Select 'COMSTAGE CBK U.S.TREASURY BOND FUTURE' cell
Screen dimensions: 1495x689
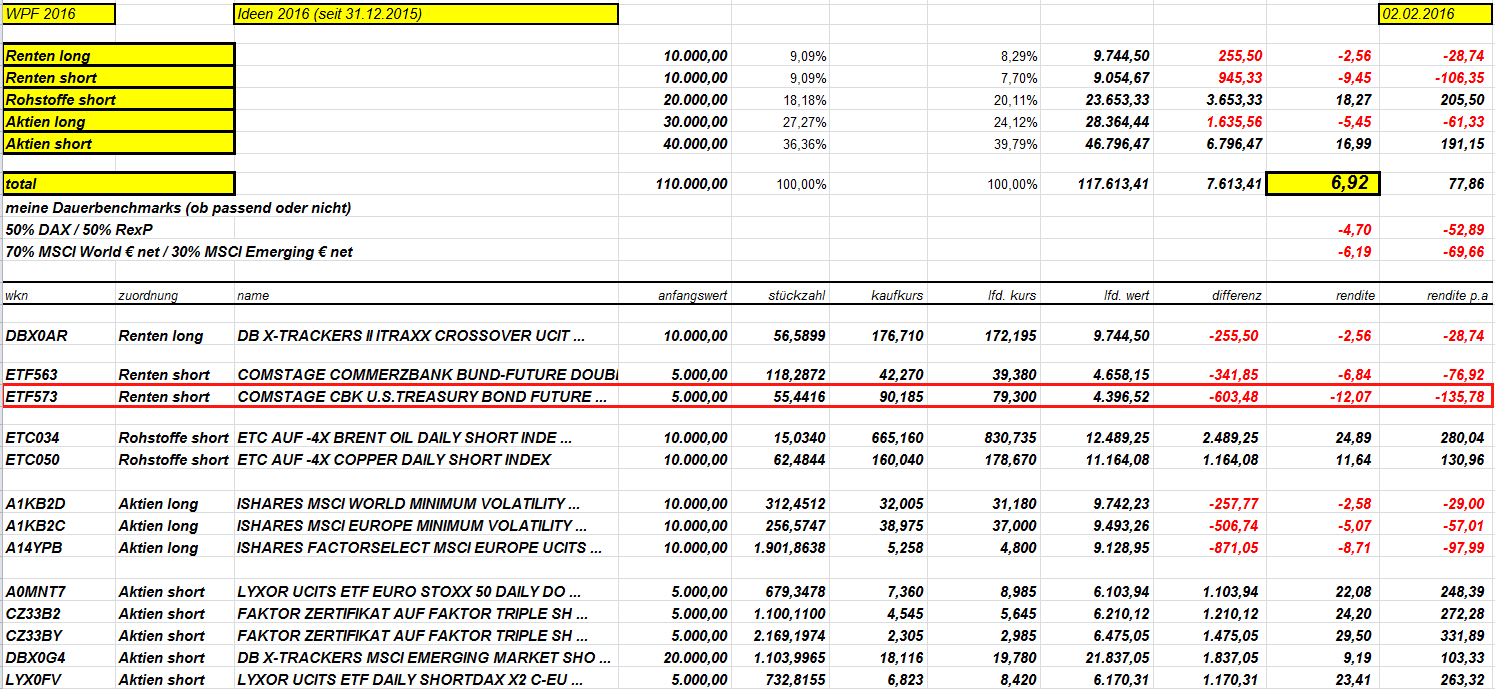[x=422, y=397]
